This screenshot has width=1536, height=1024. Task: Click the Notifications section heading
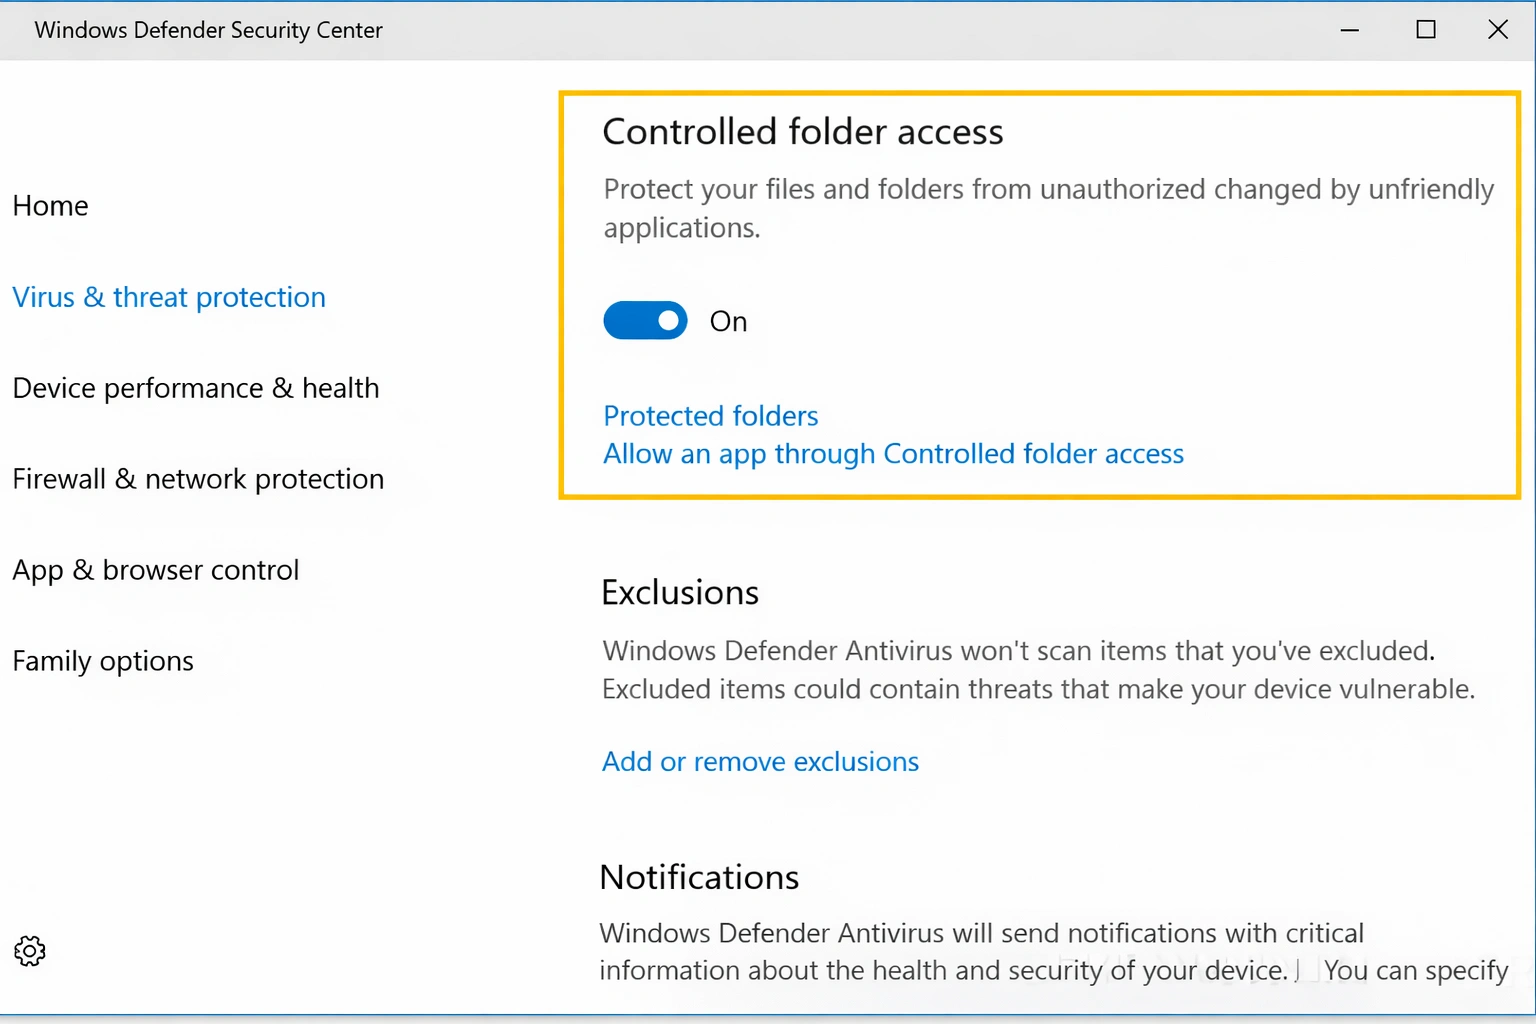pyautogui.click(x=698, y=877)
